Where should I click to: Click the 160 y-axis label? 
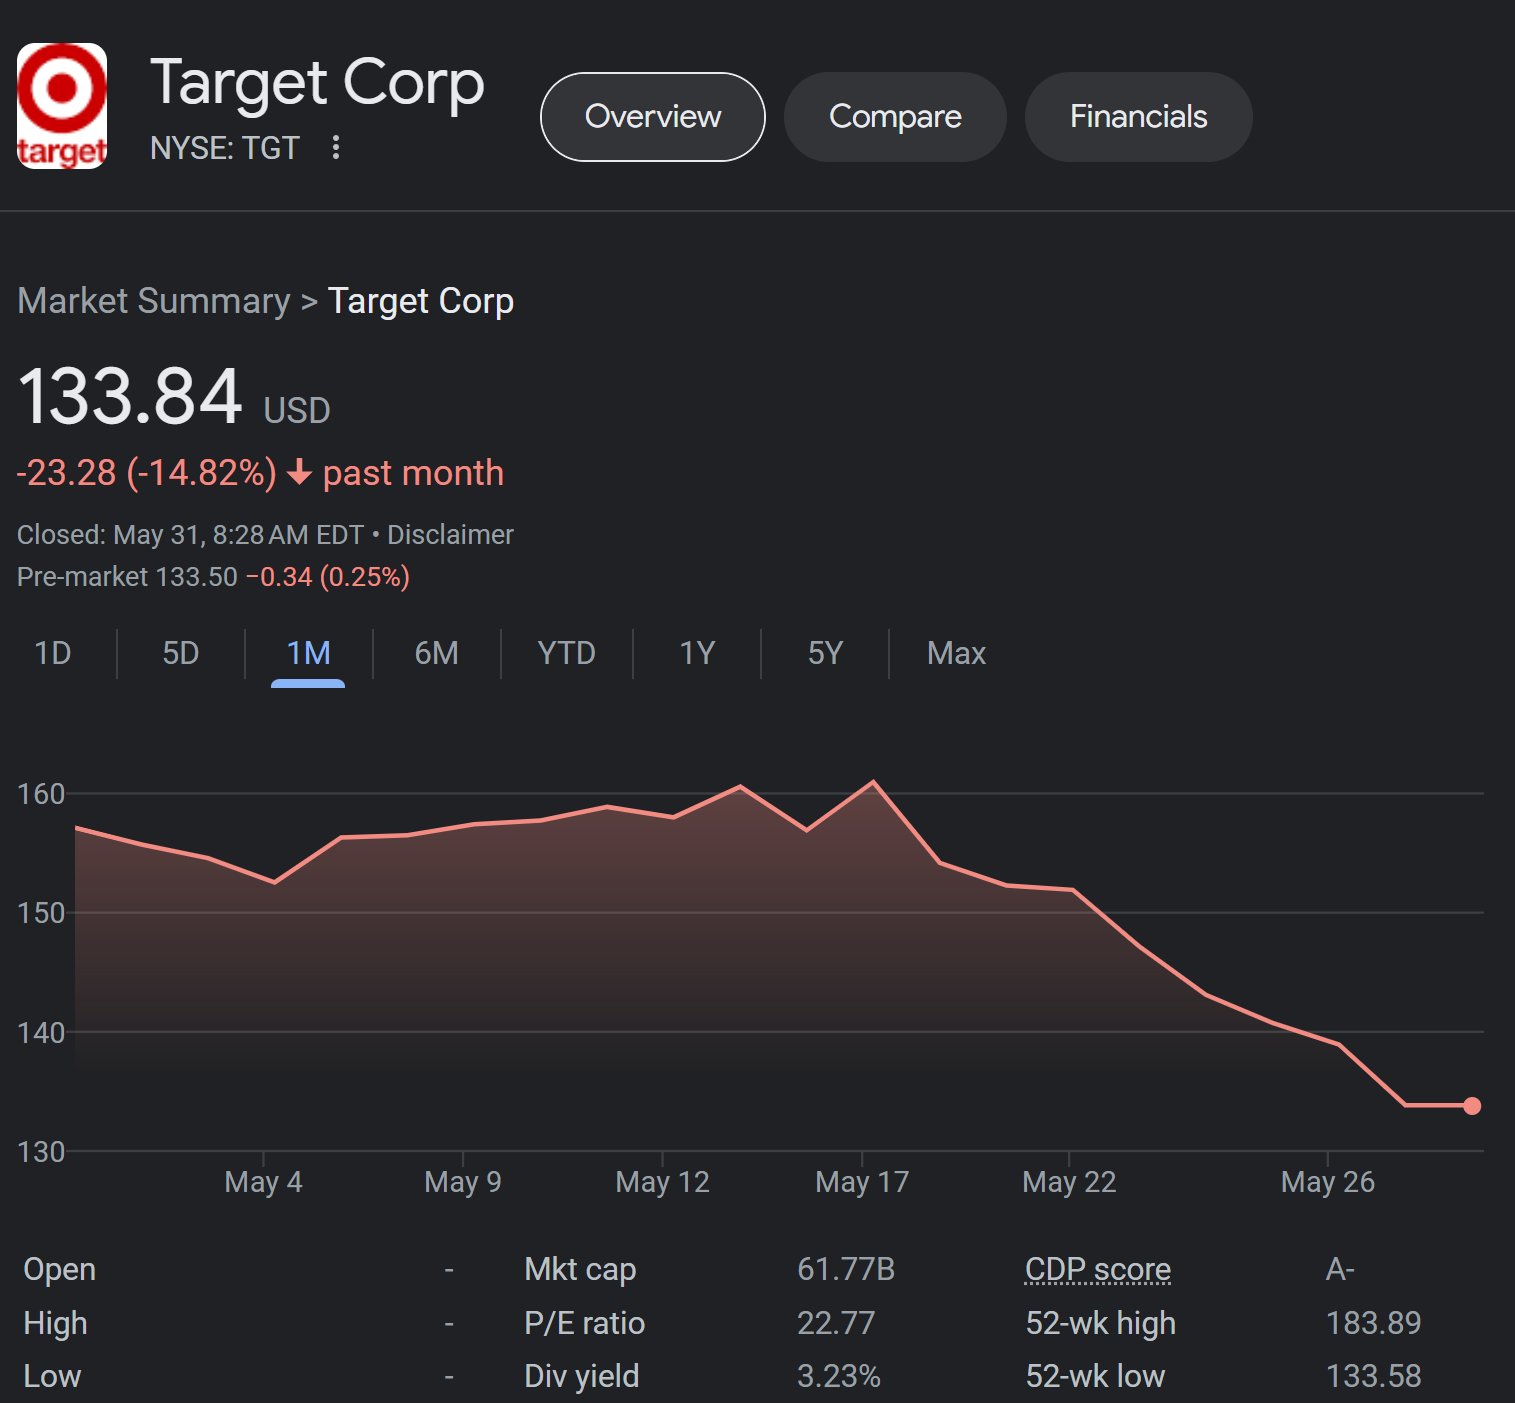(41, 794)
